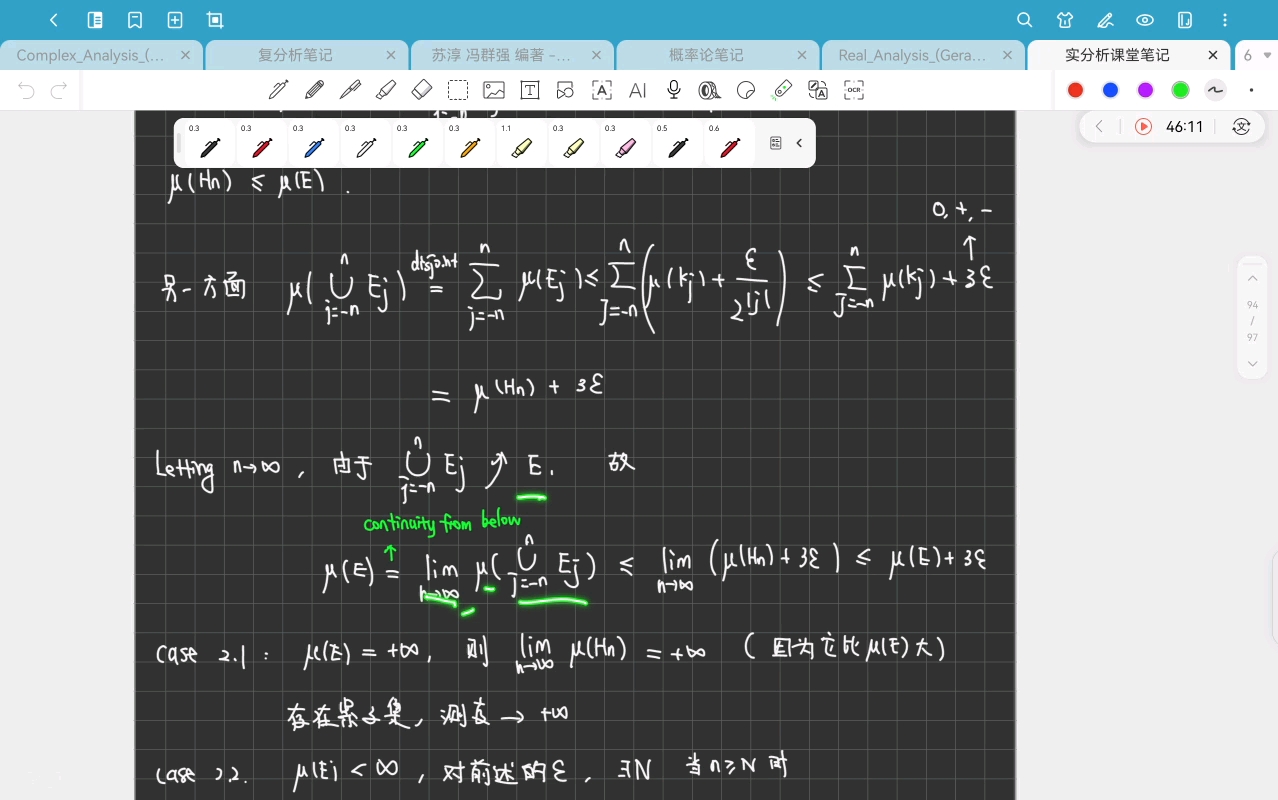This screenshot has width=1278, height=800.
Task: Choose the blue 0.3 pen preset
Action: click(314, 144)
